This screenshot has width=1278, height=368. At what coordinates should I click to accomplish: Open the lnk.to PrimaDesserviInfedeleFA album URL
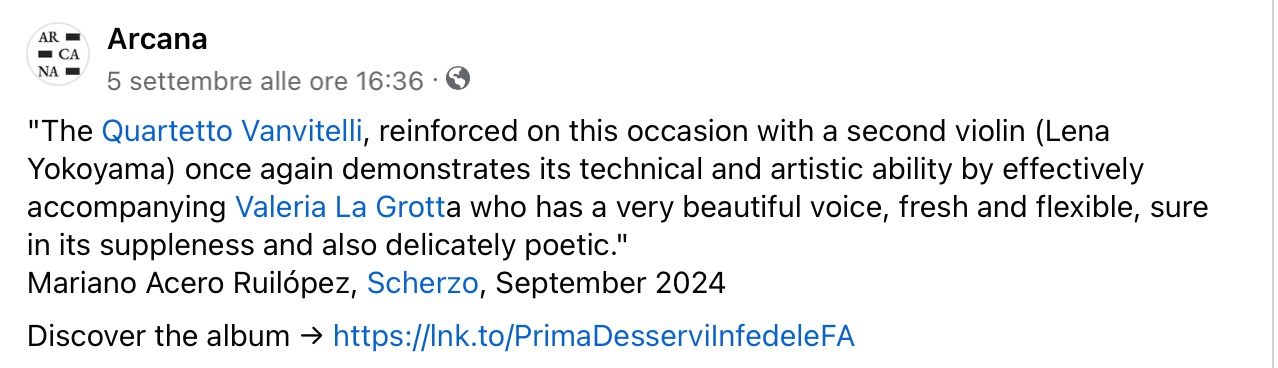point(594,336)
